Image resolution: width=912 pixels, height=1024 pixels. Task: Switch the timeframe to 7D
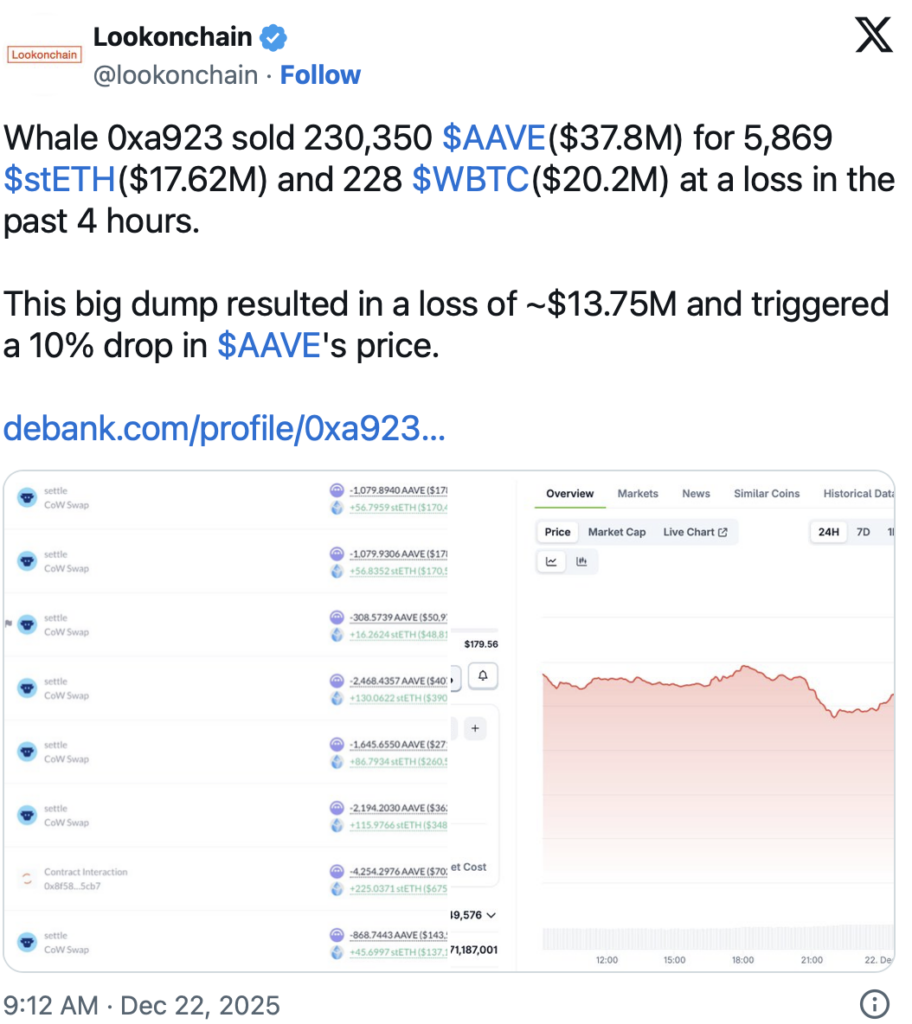[x=862, y=532]
